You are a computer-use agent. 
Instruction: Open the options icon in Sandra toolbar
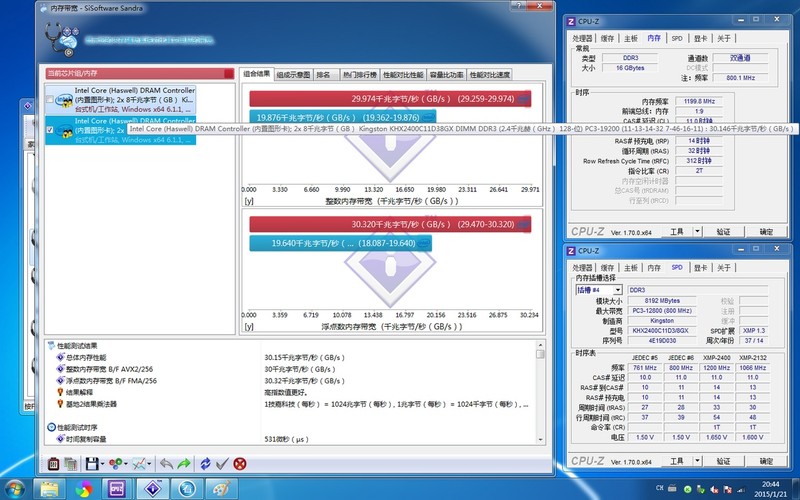click(x=53, y=464)
